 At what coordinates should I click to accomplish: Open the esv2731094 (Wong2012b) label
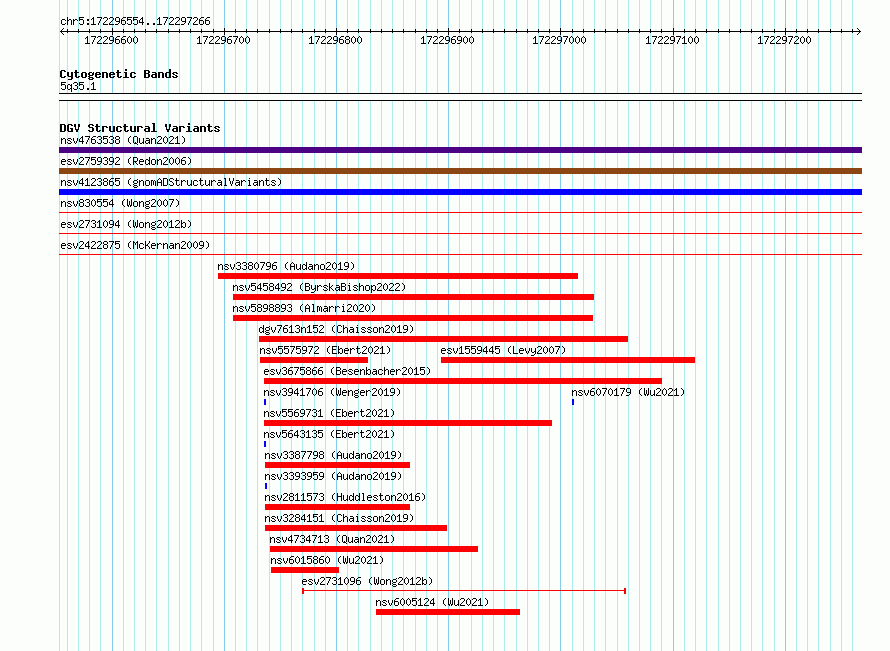(126, 224)
